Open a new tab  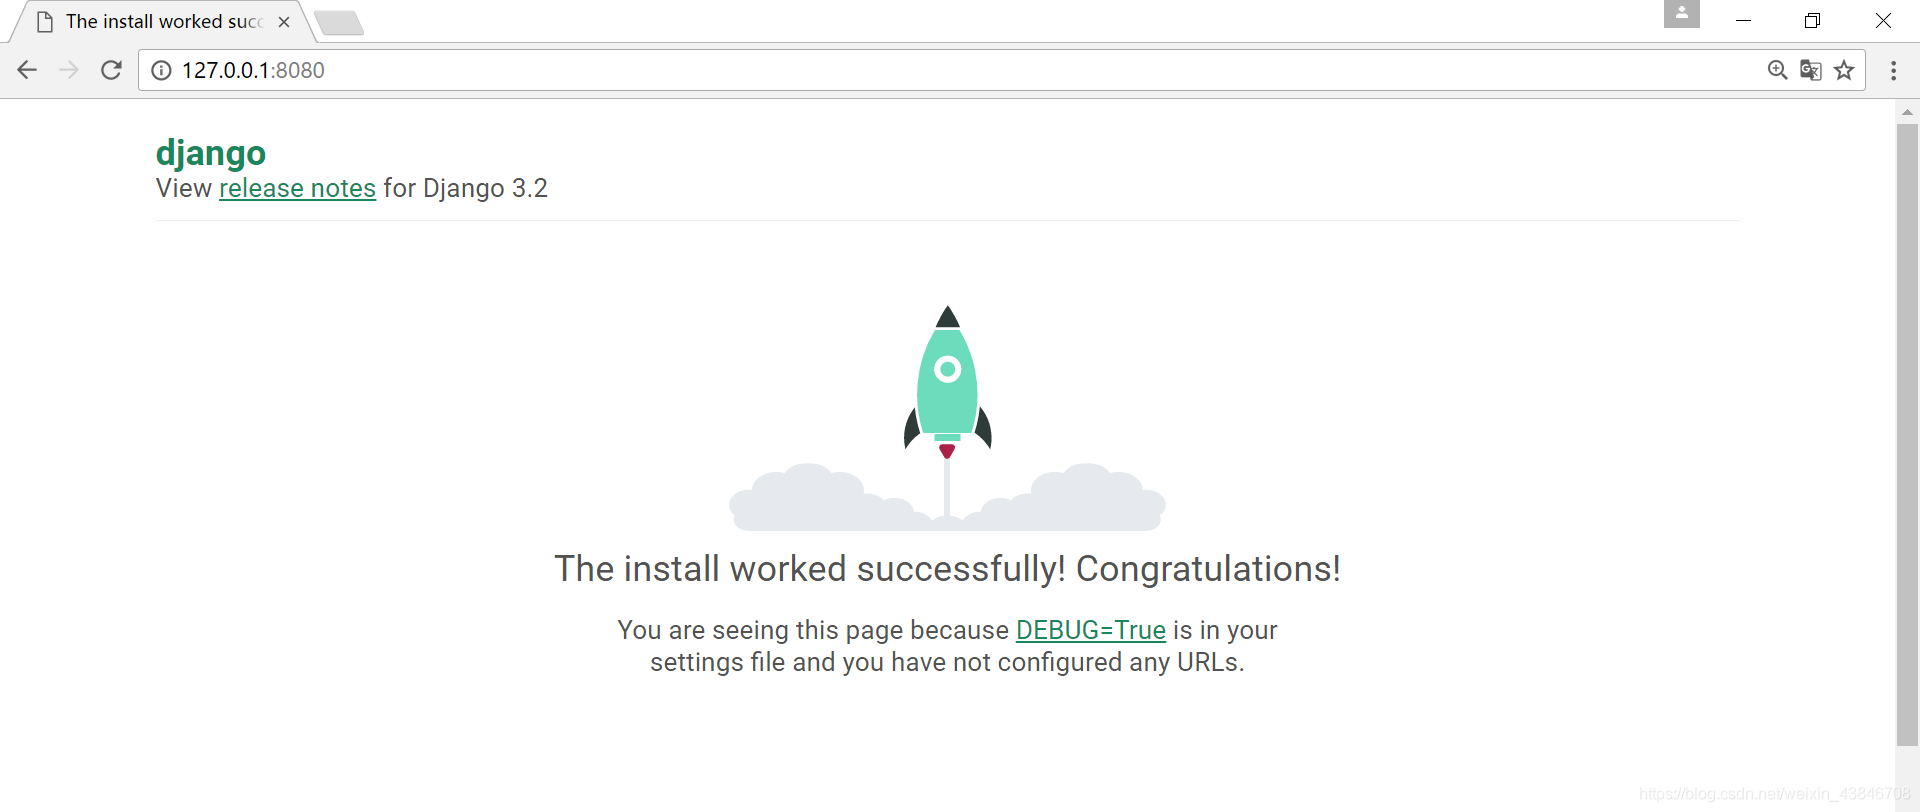(339, 22)
